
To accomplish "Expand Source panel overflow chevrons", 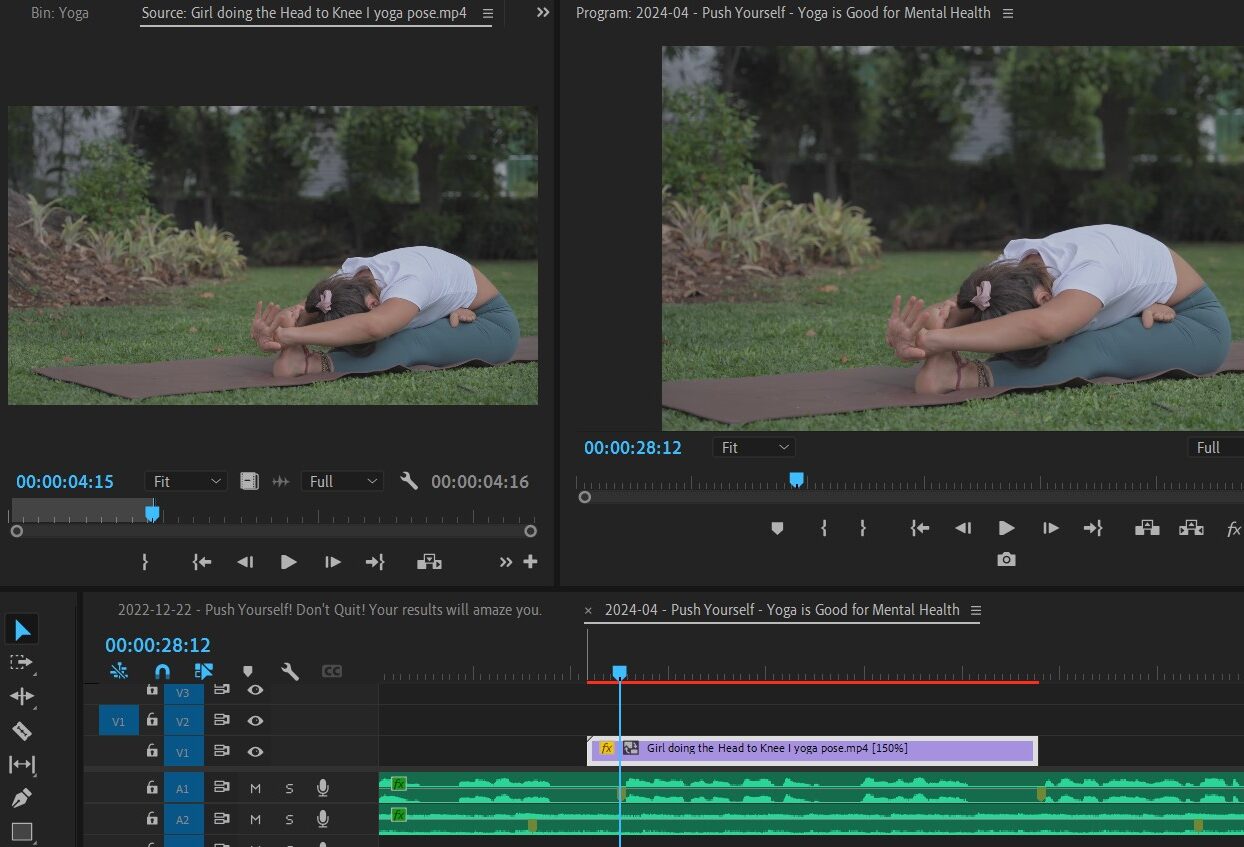I will click(543, 13).
